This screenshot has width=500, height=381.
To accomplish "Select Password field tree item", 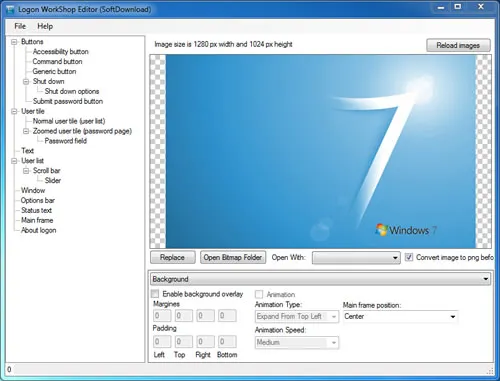I will [x=66, y=141].
